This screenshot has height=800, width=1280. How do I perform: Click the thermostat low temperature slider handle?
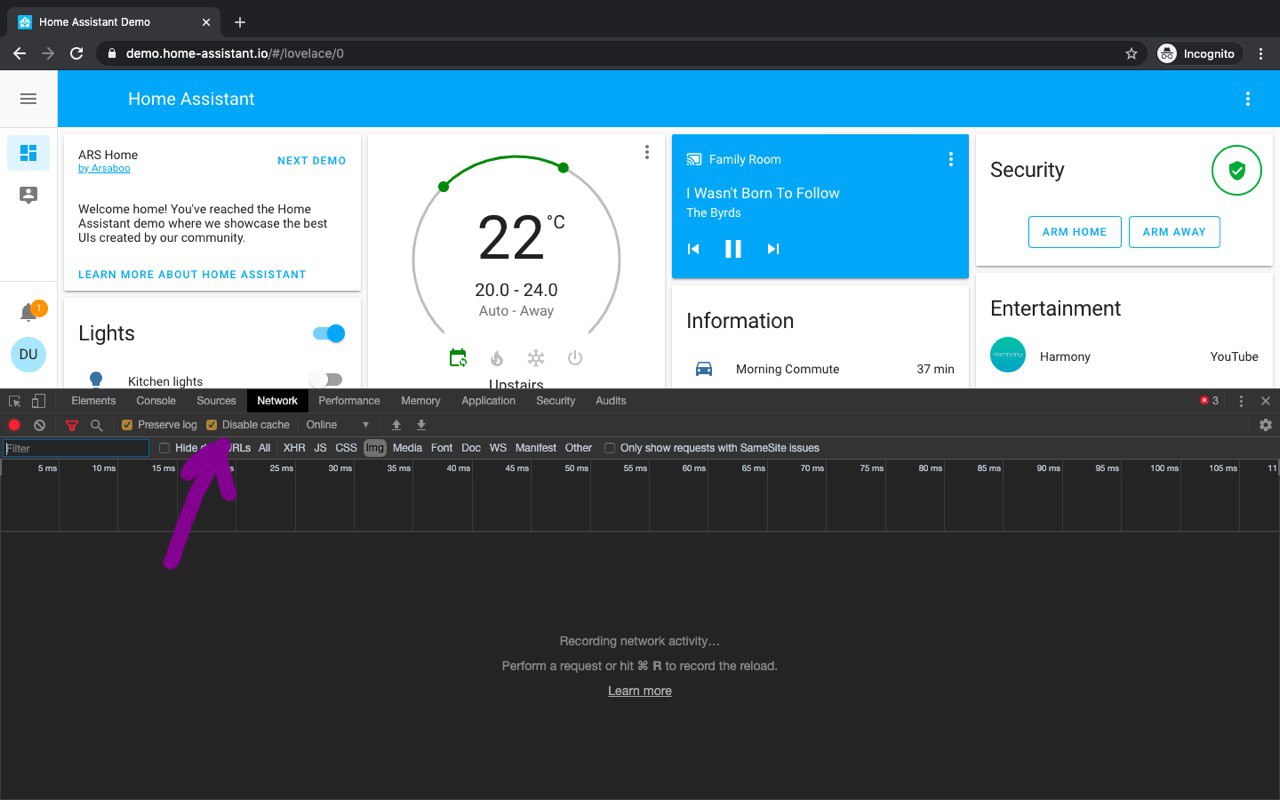(443, 186)
